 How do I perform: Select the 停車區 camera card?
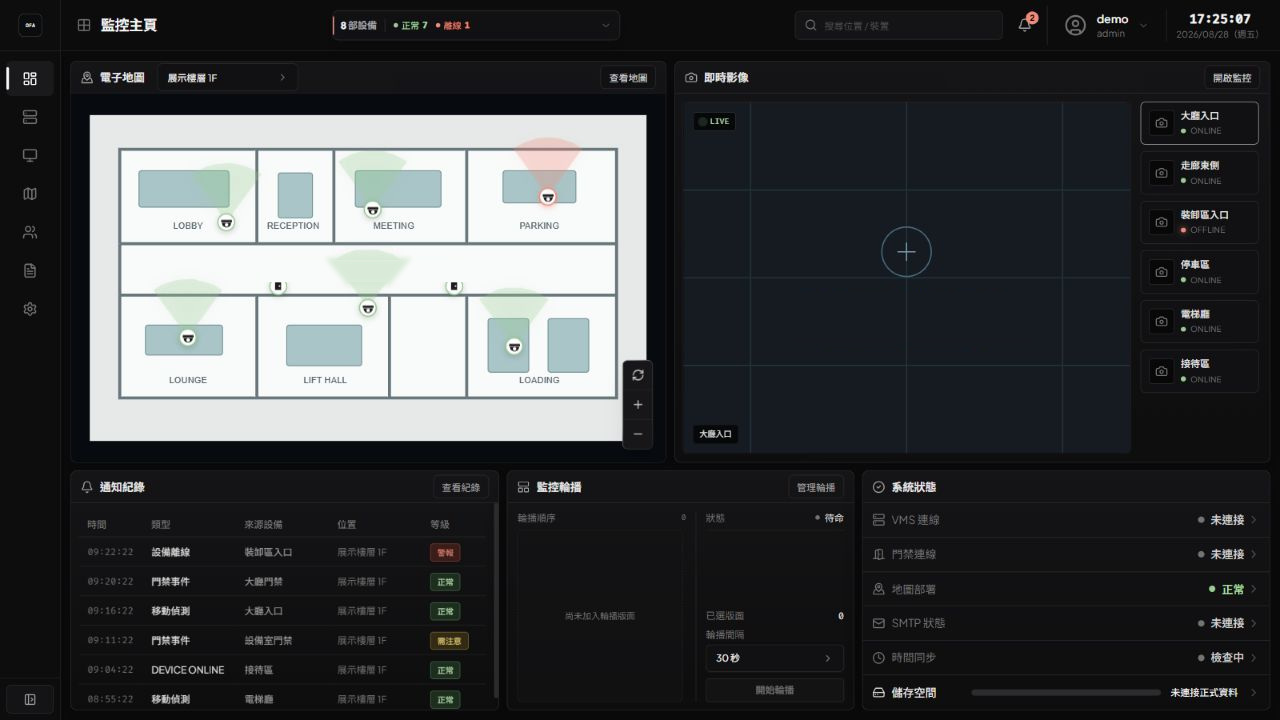[x=1199, y=272]
